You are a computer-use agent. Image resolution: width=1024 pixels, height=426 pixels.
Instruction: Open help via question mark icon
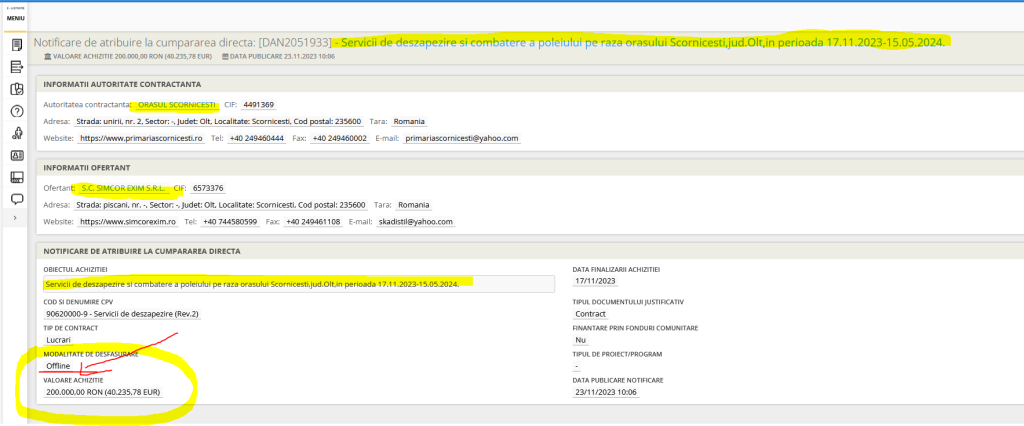coord(16,111)
